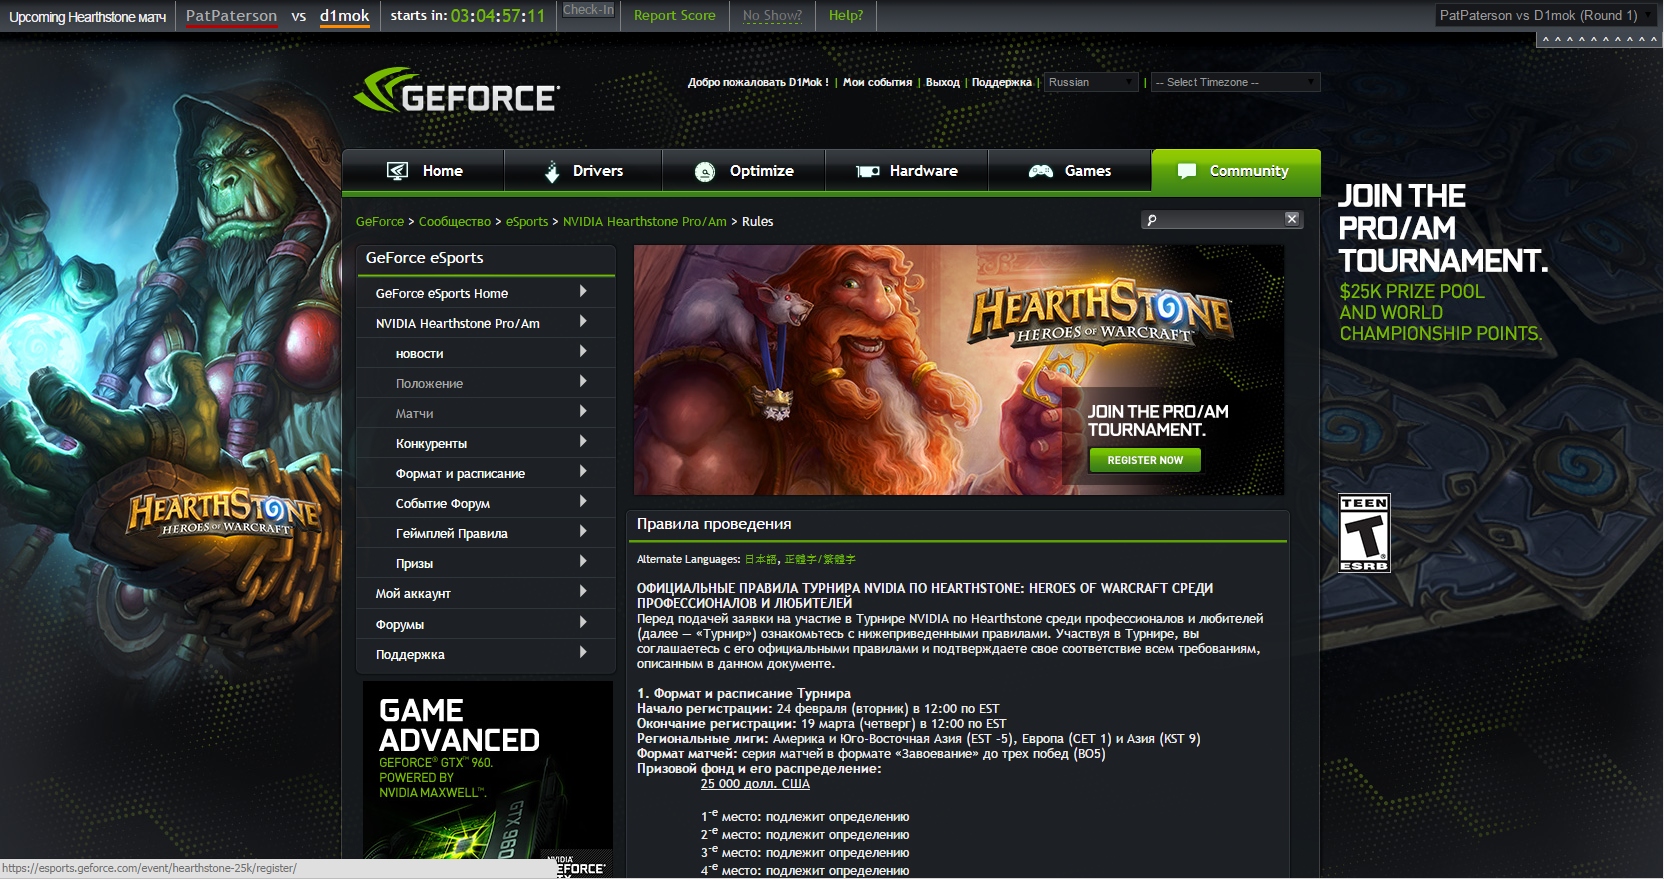Open the PatPaterson vs D1mok round dropdown
Image resolution: width=1664 pixels, height=879 pixels.
pyautogui.click(x=1545, y=15)
